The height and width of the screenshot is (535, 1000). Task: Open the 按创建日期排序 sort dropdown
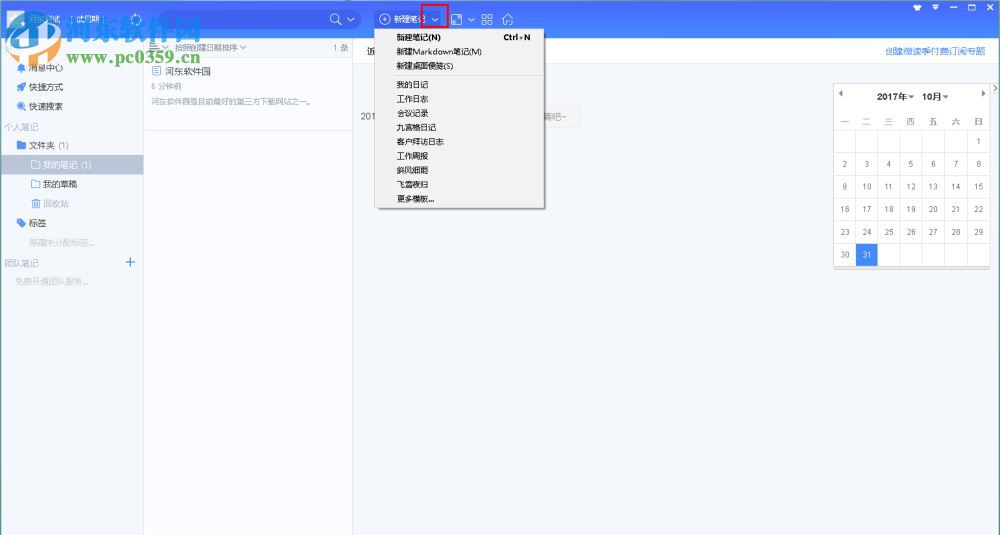pos(210,47)
